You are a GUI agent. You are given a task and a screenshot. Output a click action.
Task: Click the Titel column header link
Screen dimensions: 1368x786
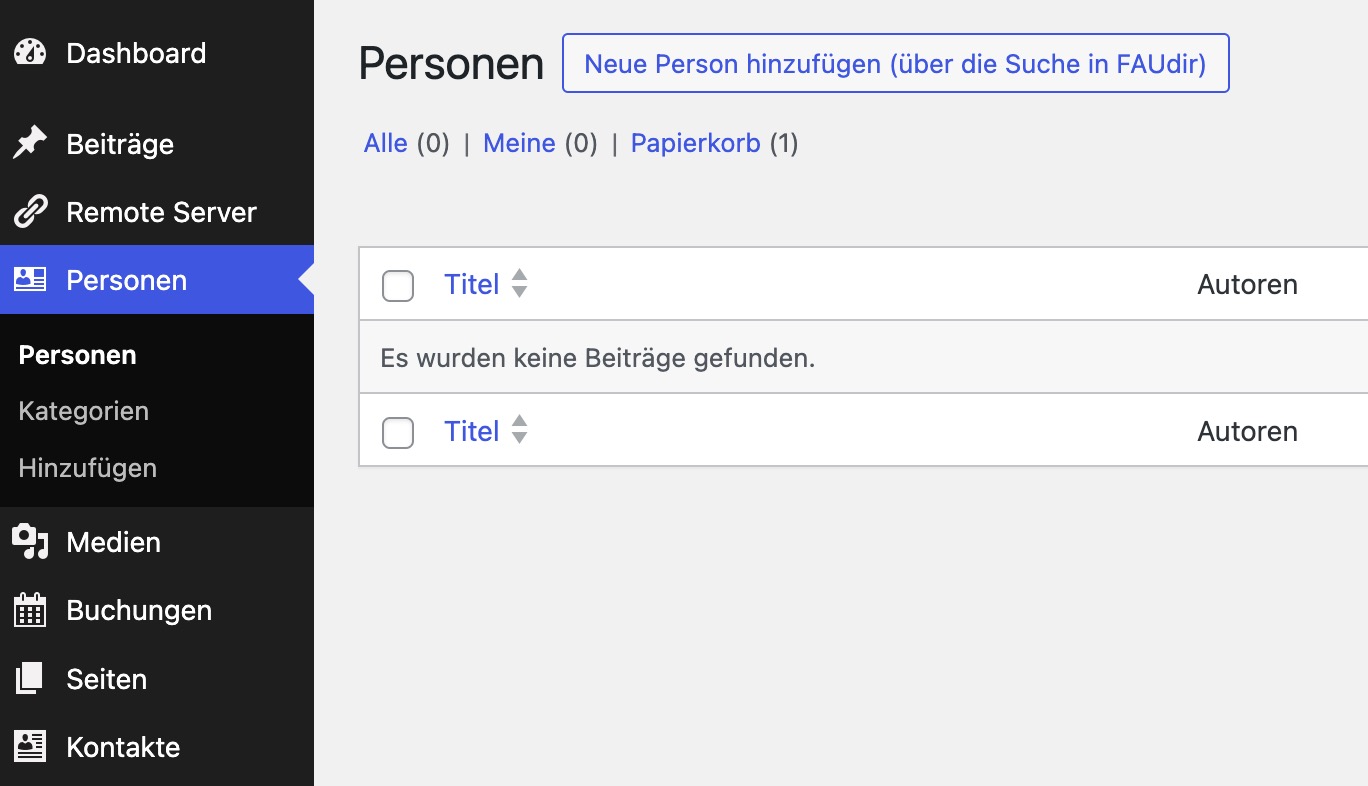click(472, 284)
